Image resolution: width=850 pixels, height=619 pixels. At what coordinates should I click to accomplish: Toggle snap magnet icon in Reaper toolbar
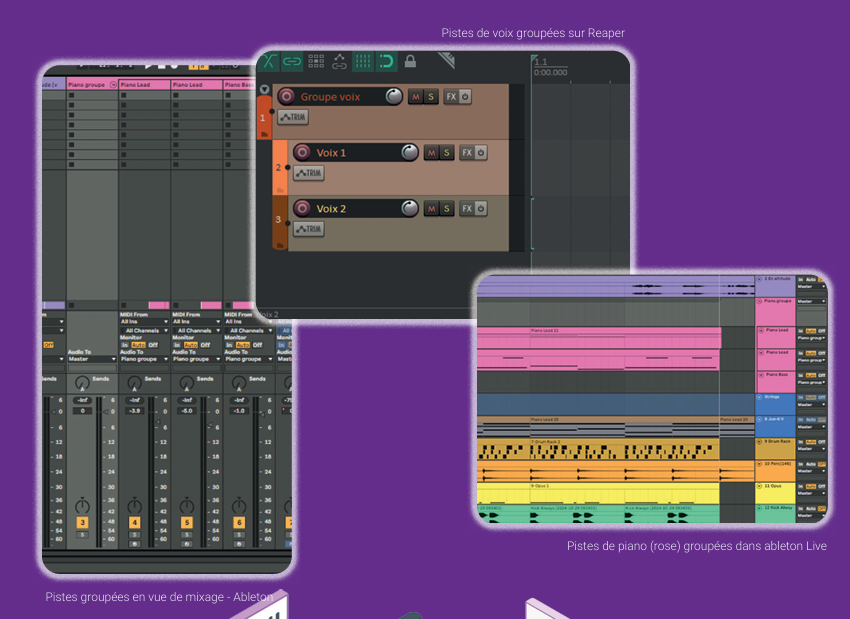pyautogui.click(x=385, y=62)
